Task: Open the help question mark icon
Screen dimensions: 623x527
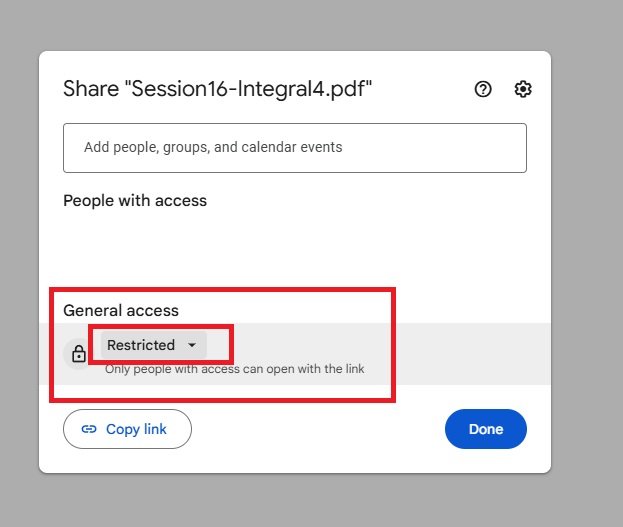Action: click(x=483, y=89)
